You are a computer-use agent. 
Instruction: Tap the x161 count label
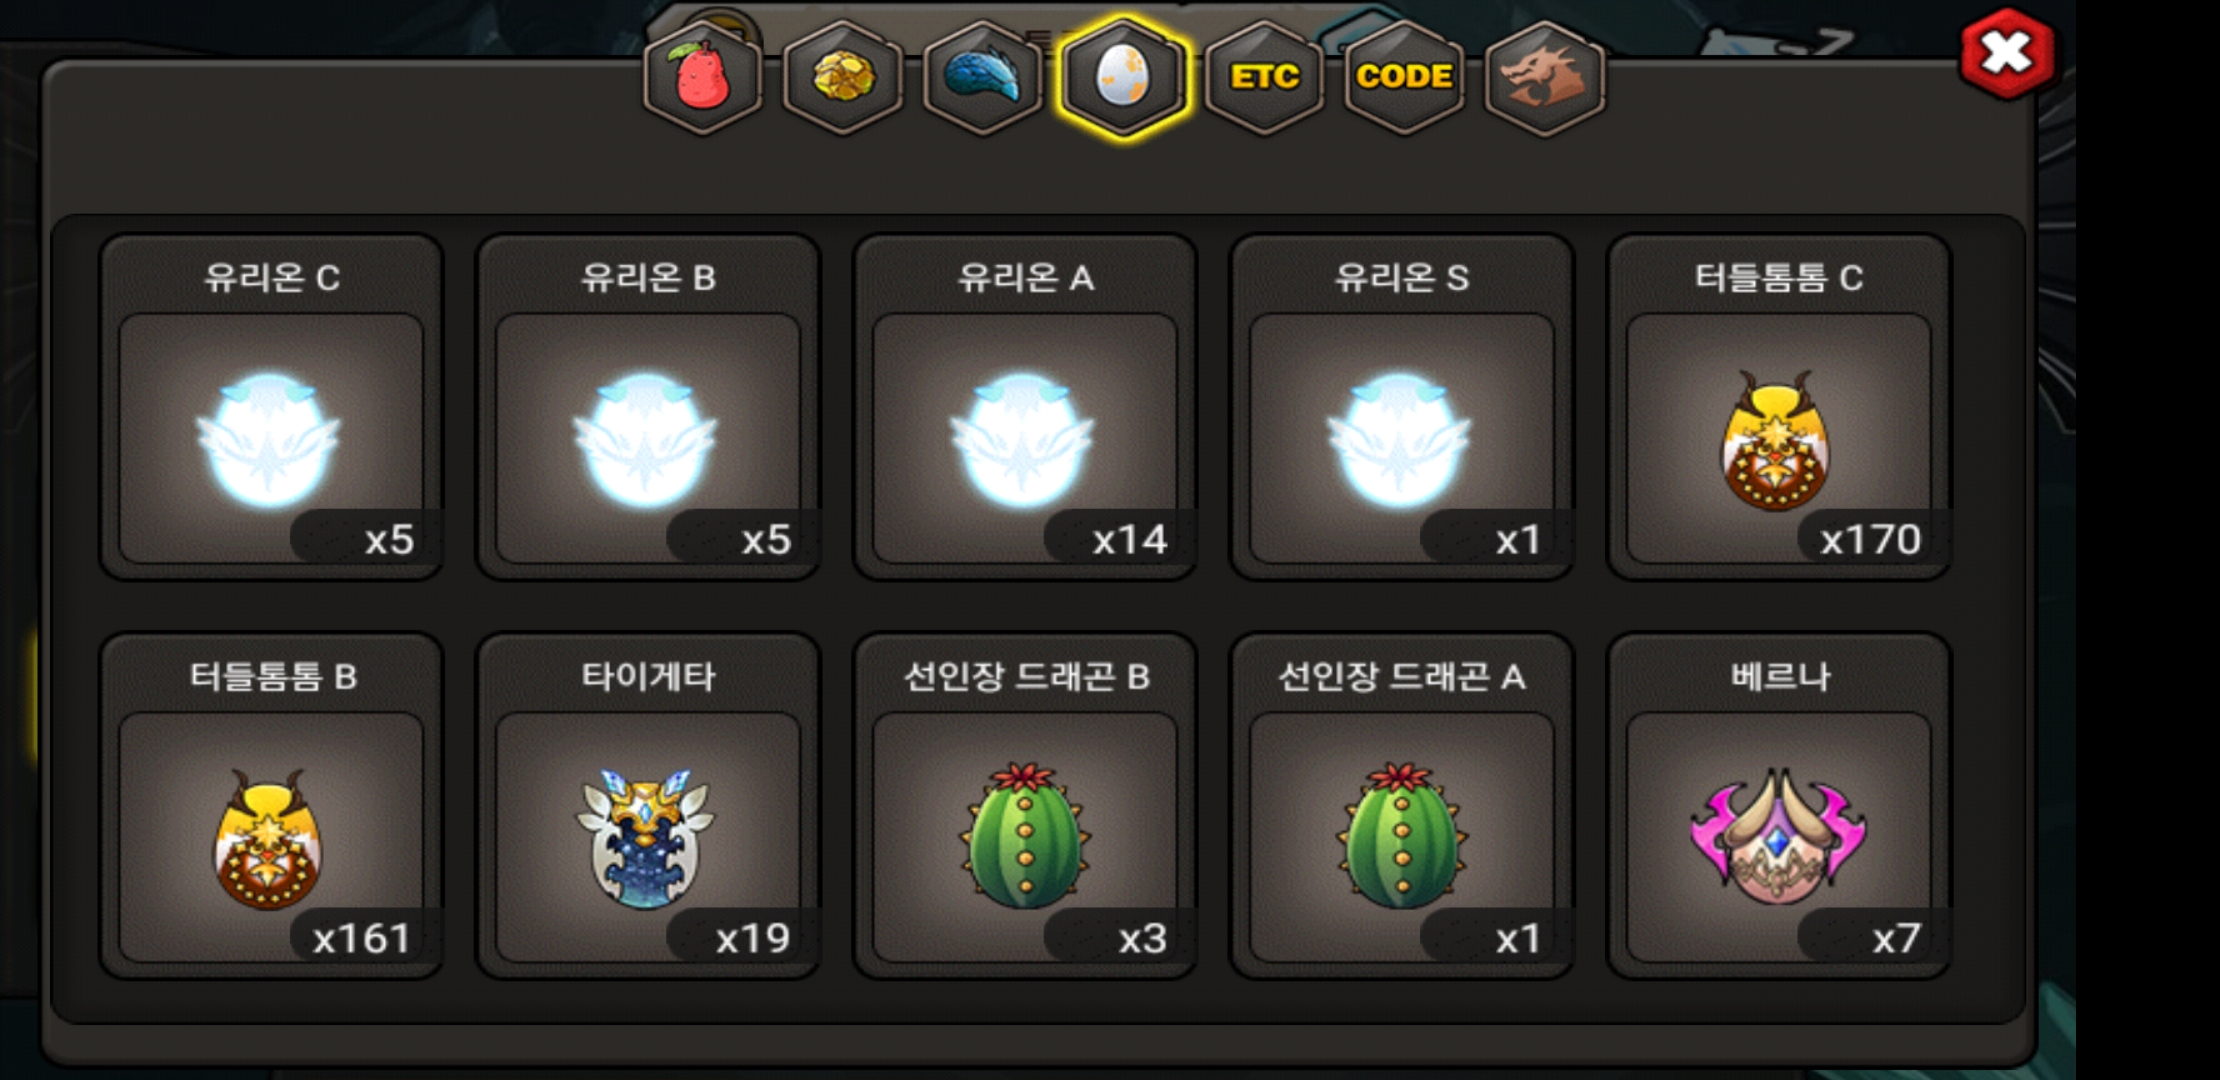(362, 938)
